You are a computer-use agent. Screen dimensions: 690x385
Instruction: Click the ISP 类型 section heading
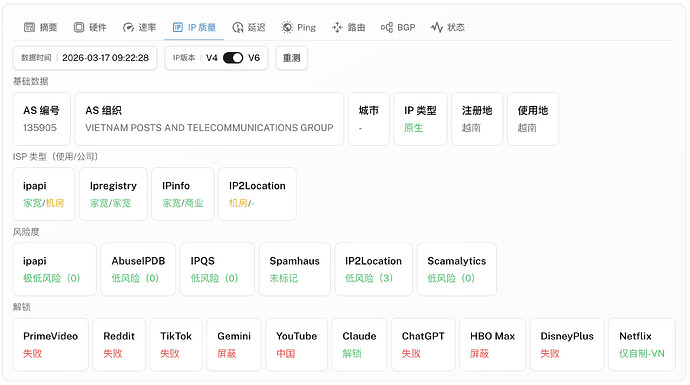point(55,157)
